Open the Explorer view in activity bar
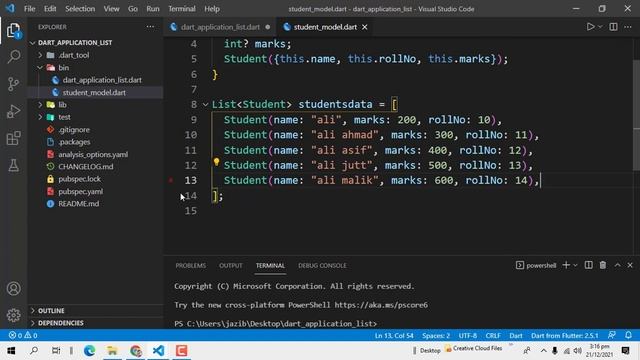 point(13,30)
